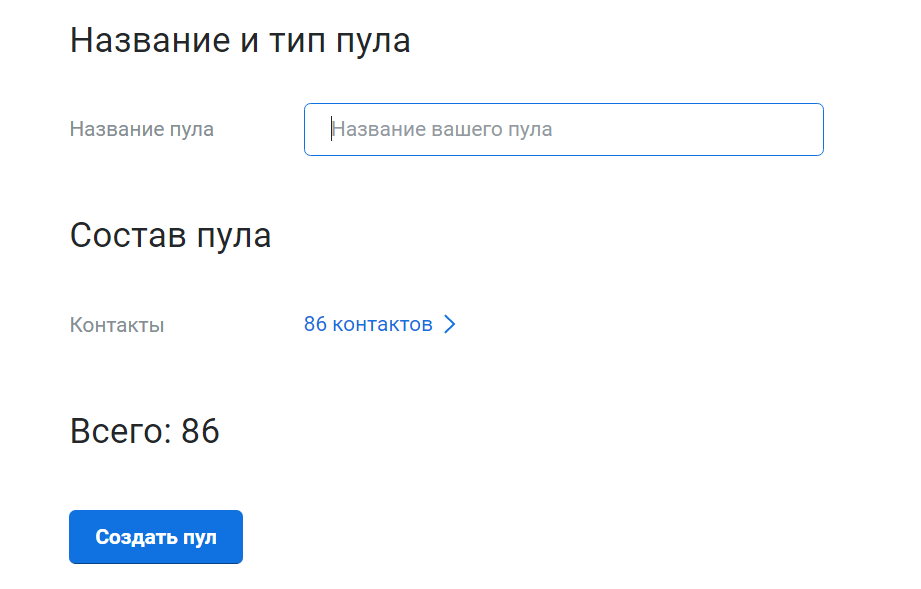
Task: Click the word контактов in the blue link
Action: pyautogui.click(x=382, y=324)
